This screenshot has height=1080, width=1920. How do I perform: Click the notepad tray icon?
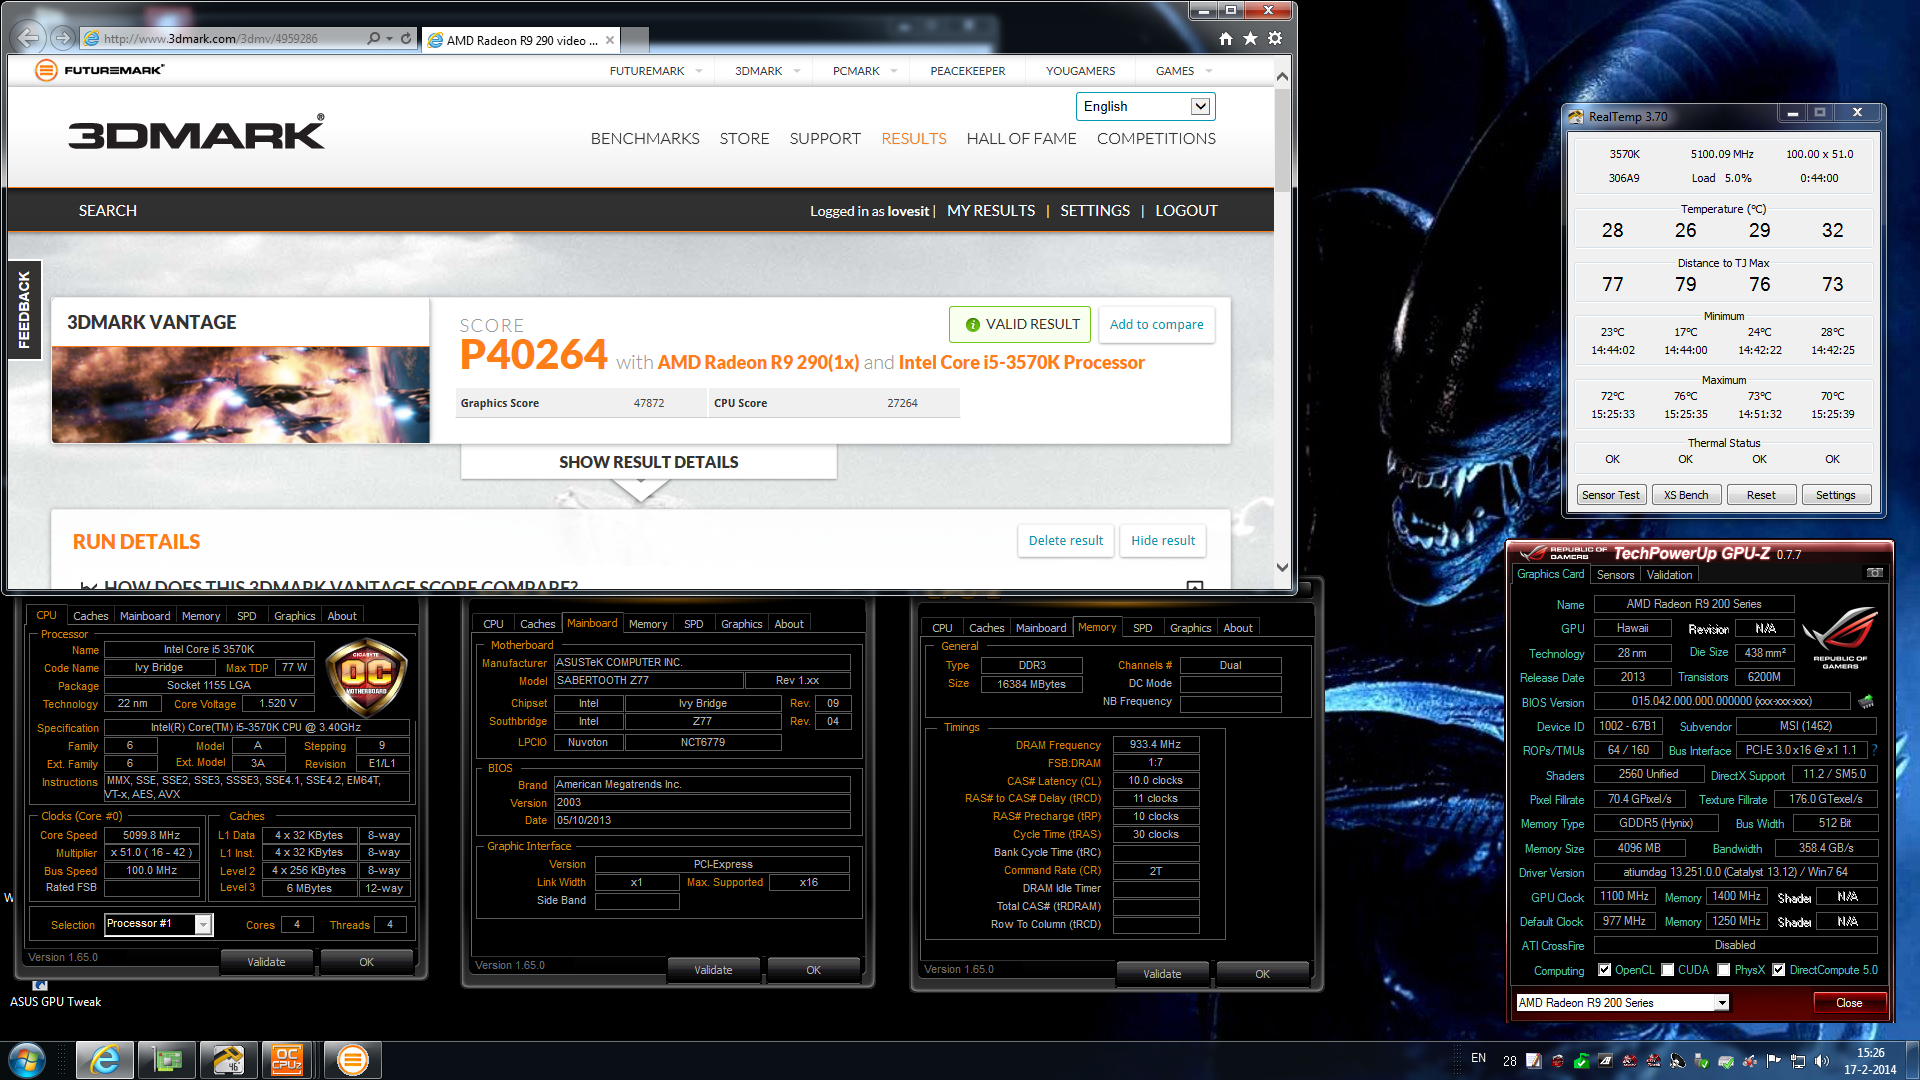point(1534,1061)
